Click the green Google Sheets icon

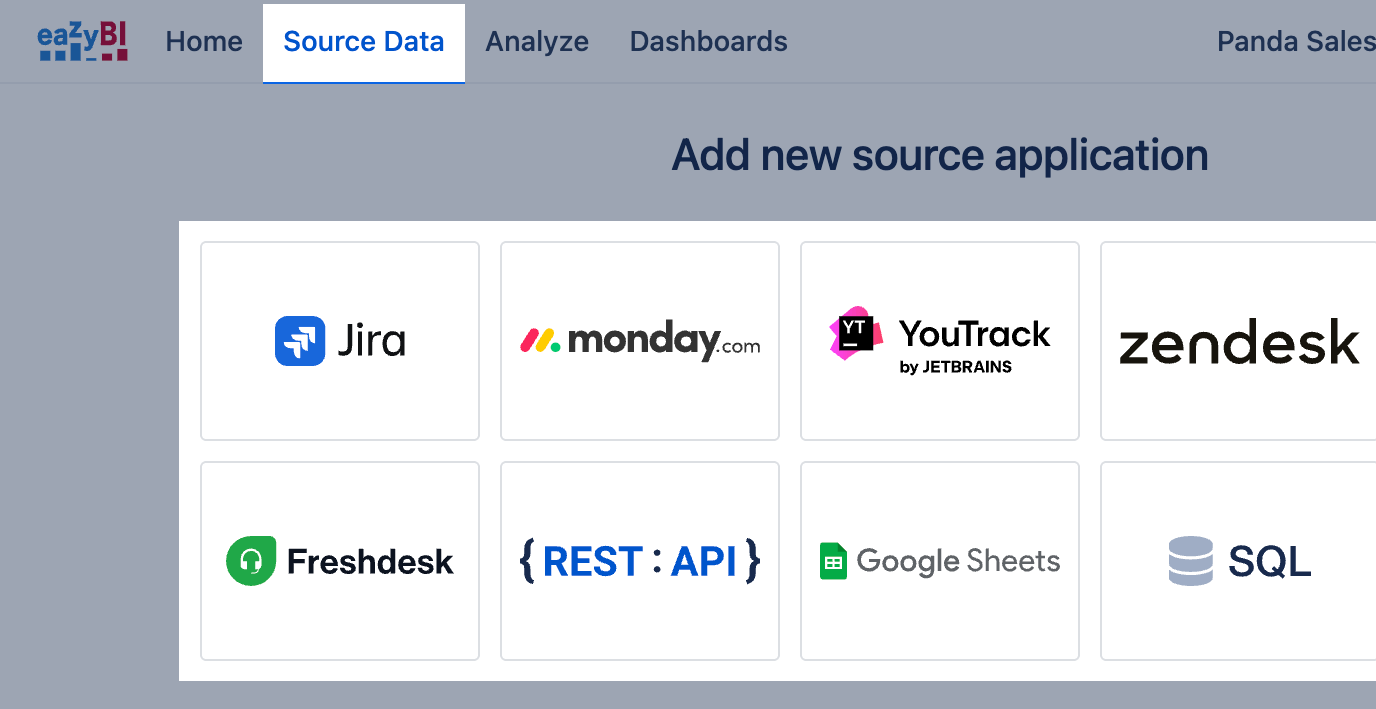click(833, 561)
